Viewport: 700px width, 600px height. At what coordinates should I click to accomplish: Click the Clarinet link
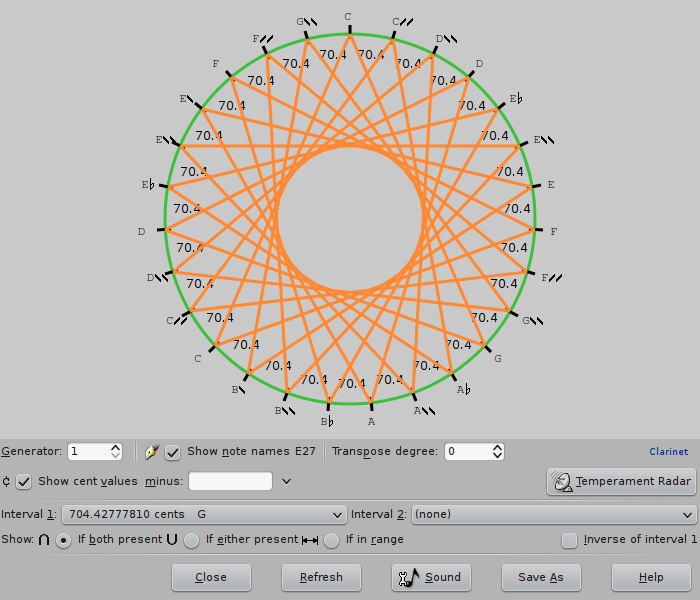[668, 452]
